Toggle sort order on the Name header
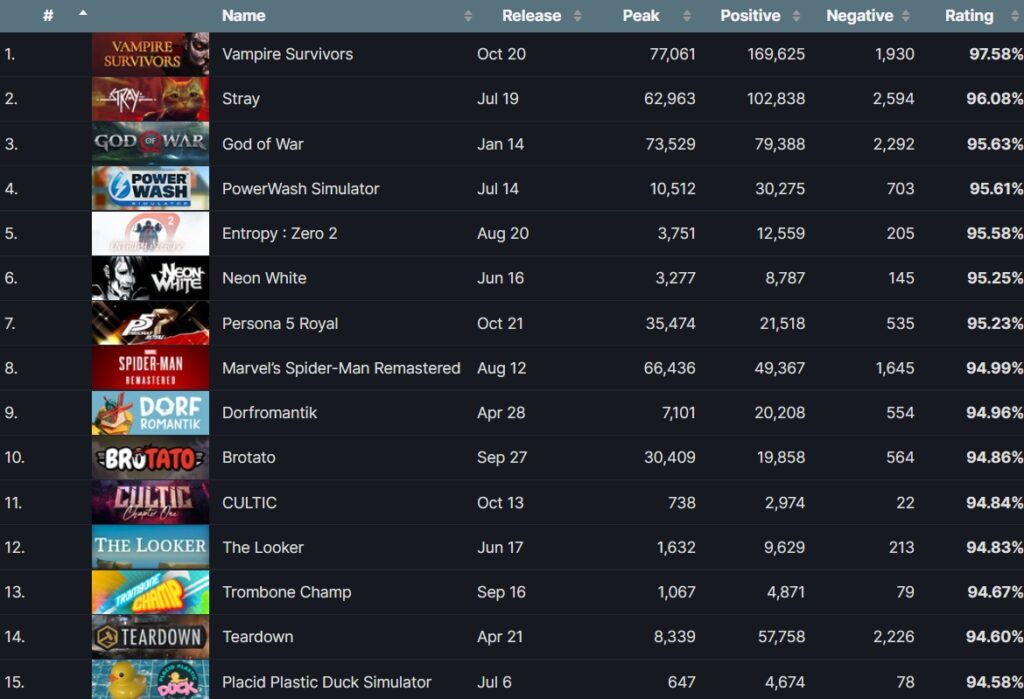This screenshot has width=1024, height=699. (x=242, y=15)
